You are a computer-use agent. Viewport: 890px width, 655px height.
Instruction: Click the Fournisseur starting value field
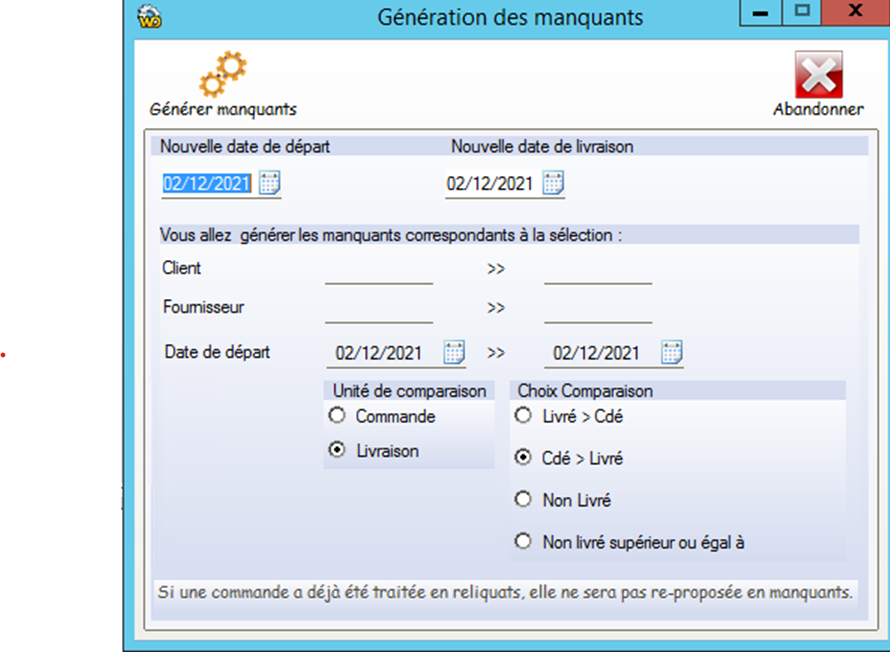click(379, 309)
